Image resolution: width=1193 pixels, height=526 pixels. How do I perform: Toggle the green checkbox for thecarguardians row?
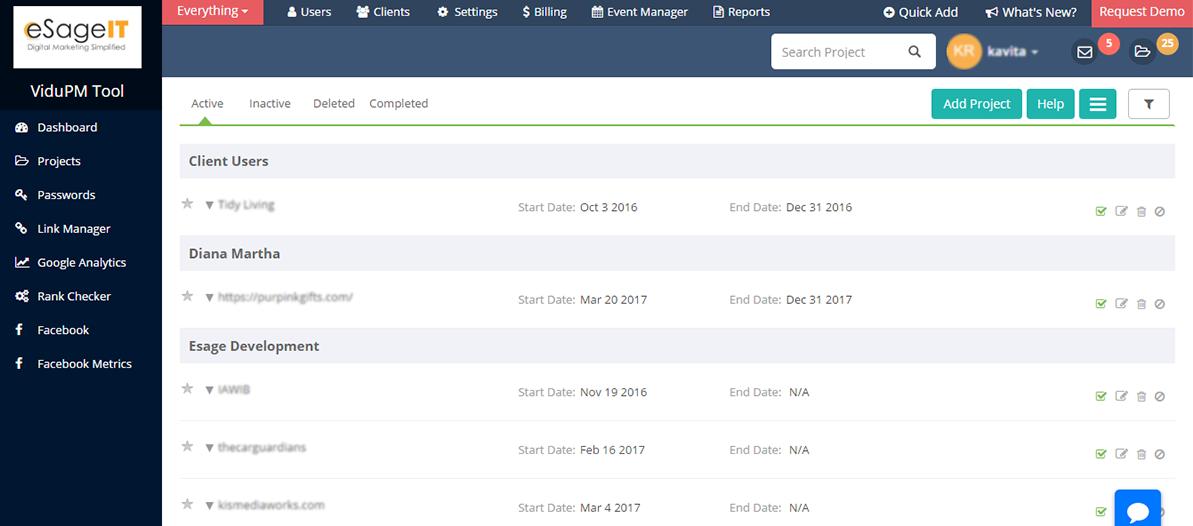1100,454
